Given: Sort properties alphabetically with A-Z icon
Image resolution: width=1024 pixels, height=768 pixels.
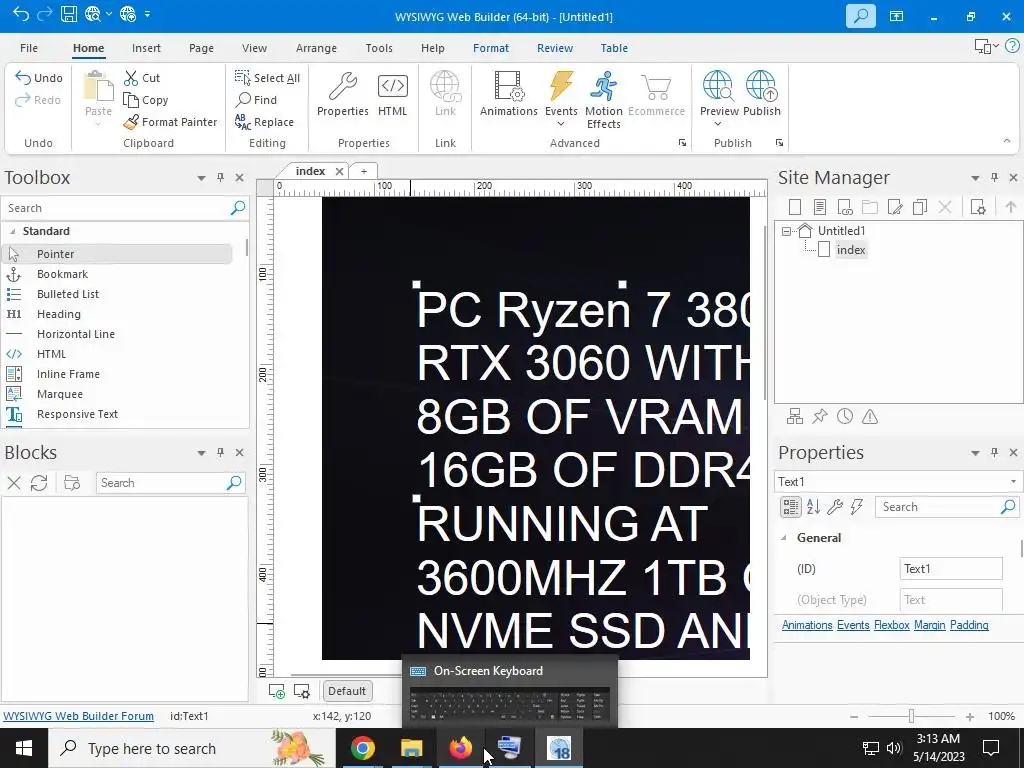Looking at the screenshot, I should pos(813,507).
